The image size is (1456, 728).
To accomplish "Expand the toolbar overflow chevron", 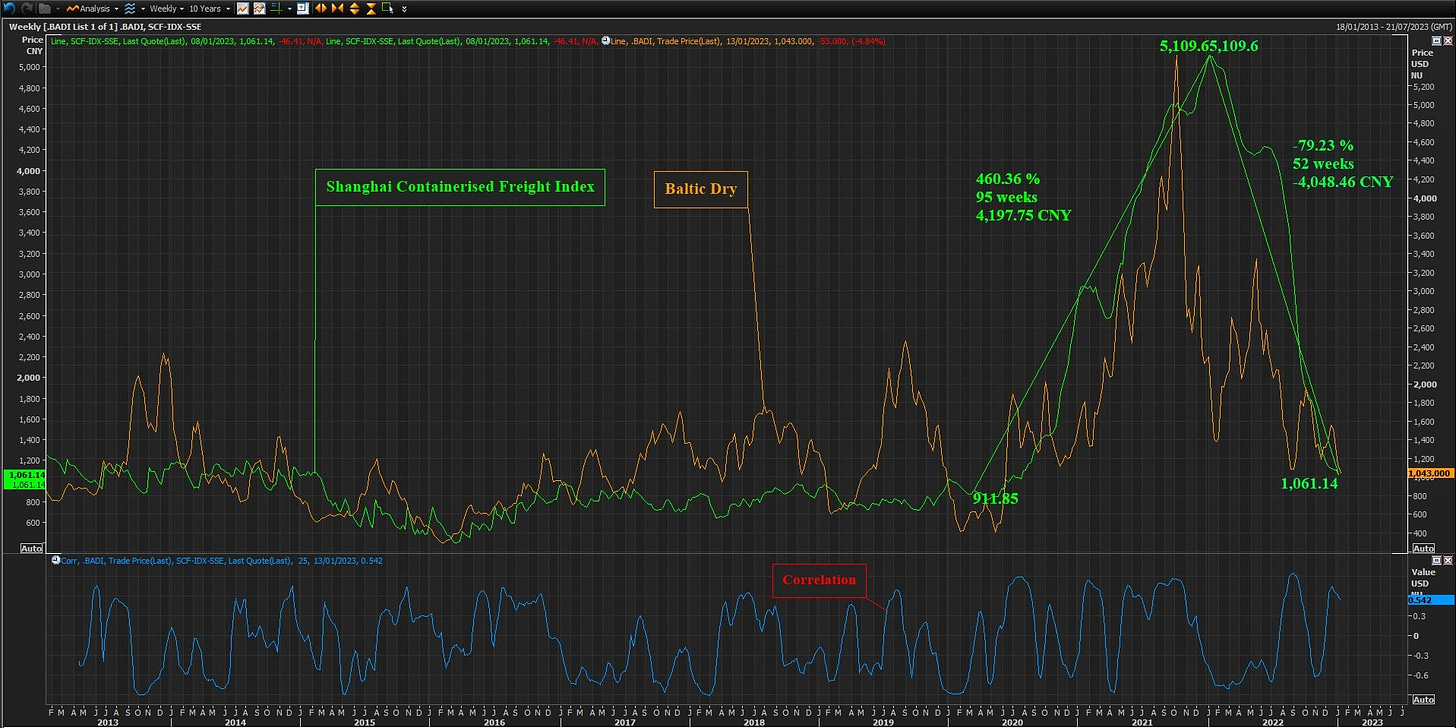I will pos(404,9).
